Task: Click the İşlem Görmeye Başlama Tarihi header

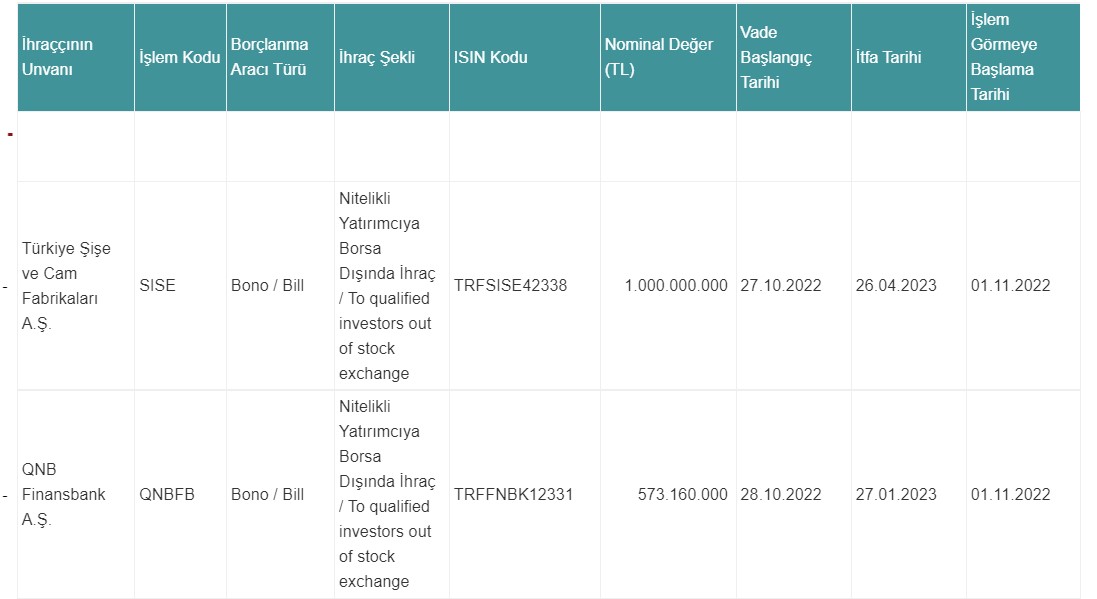Action: pos(1023,57)
